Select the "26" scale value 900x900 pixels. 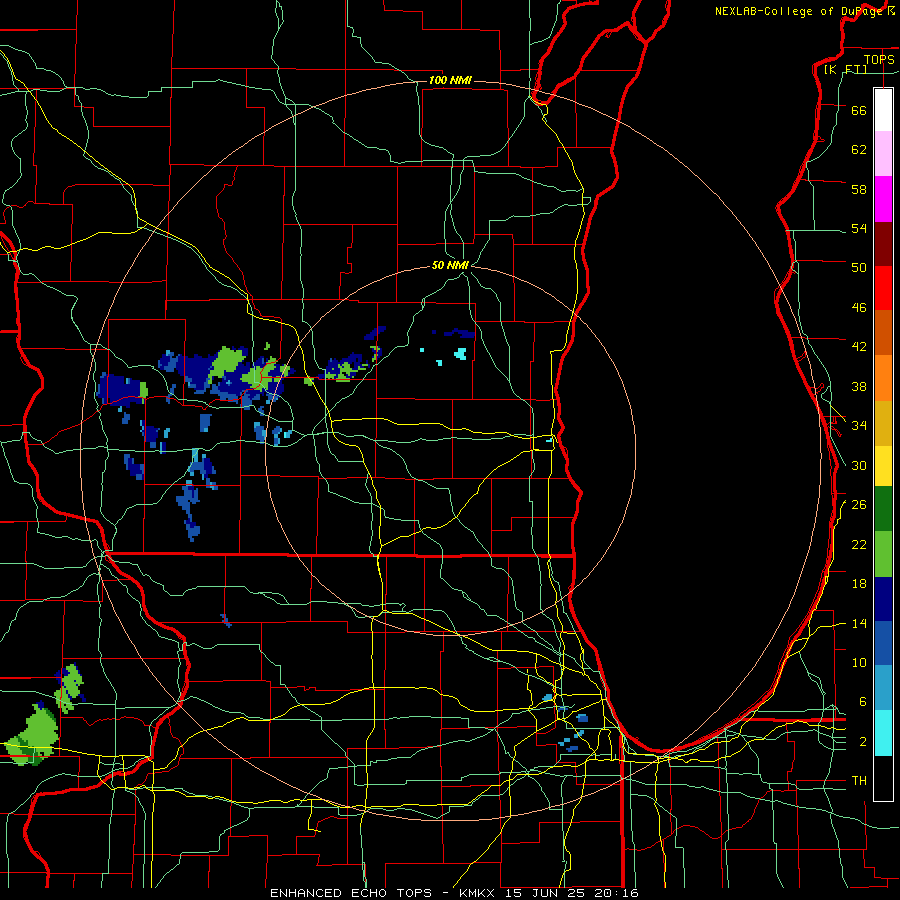point(859,505)
